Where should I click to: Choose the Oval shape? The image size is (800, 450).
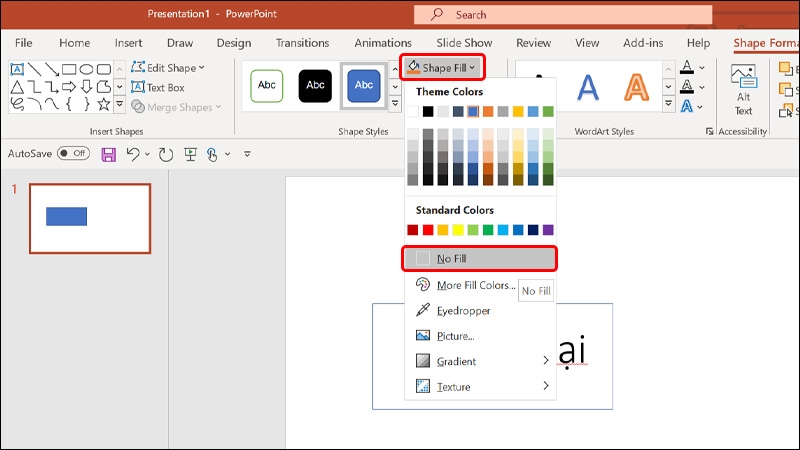pyautogui.click(x=86, y=69)
